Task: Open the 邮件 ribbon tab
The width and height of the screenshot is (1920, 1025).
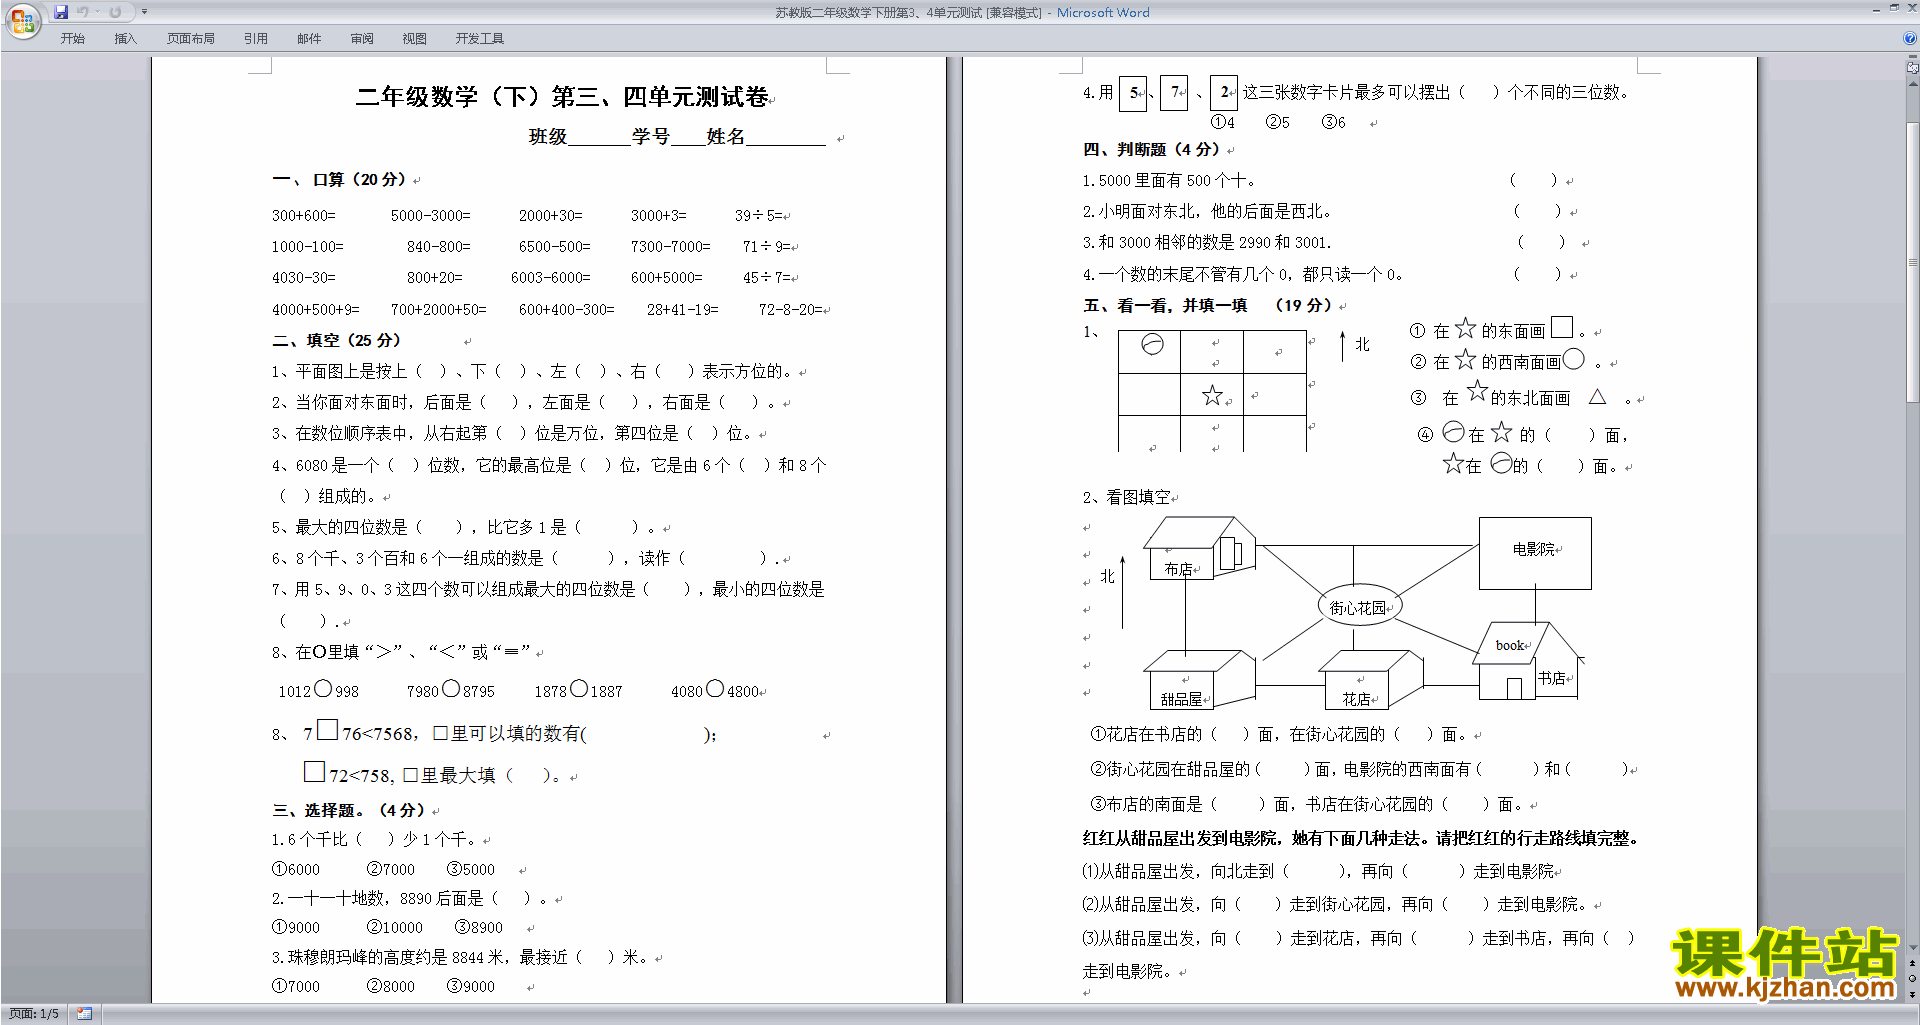Action: point(309,38)
